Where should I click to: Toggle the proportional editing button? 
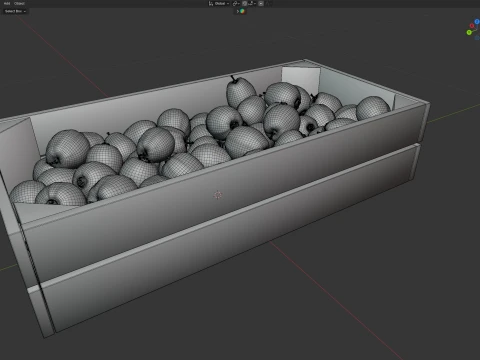(261, 3)
